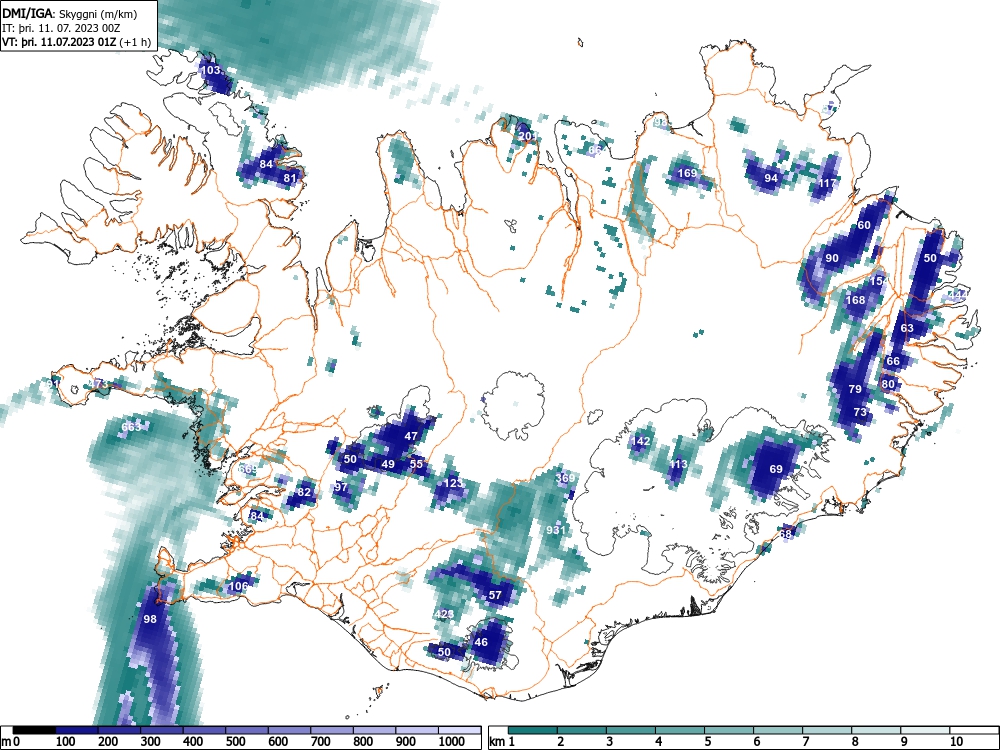Click the '80' visibility label

888,384
